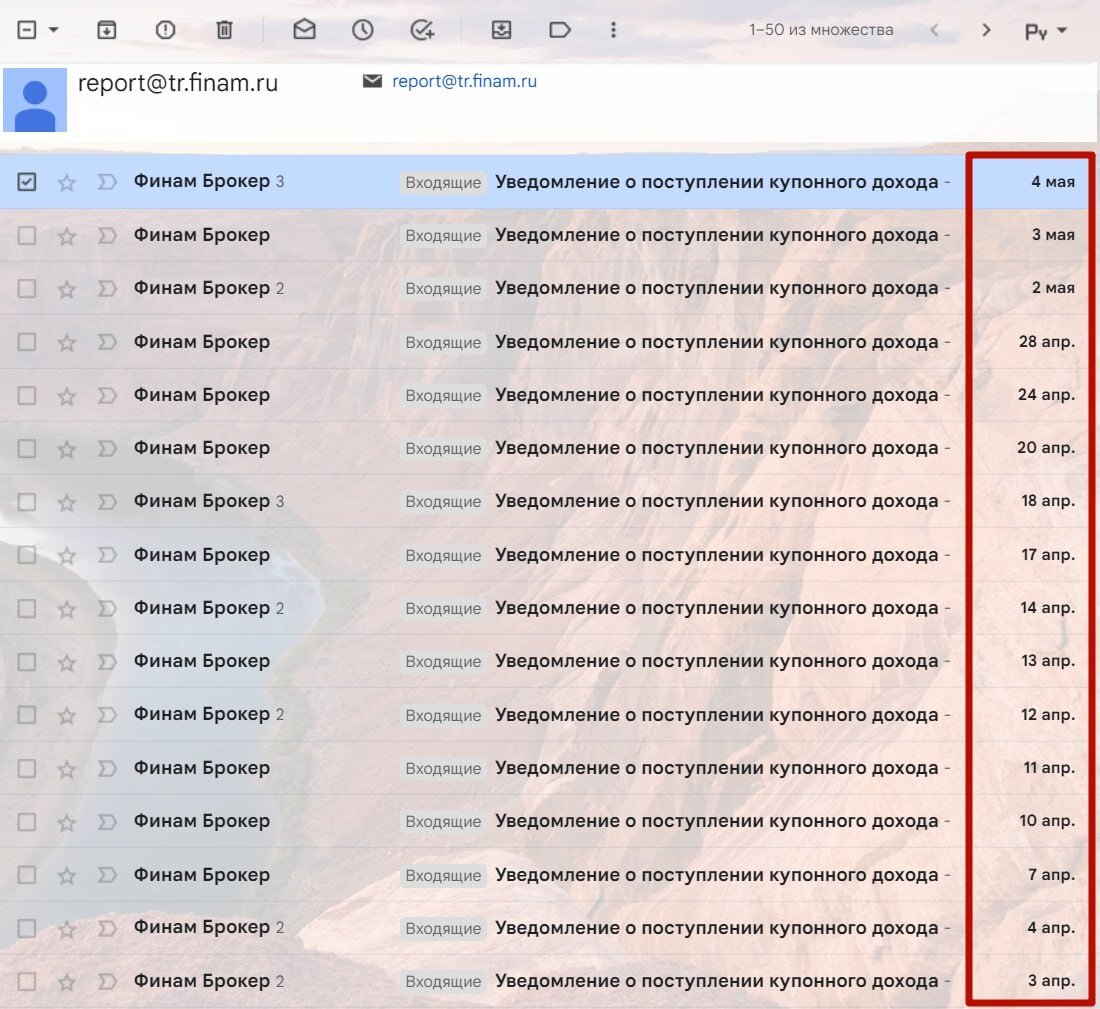The width and height of the screenshot is (1100, 1009).
Task: Click the Snooze clock icon
Action: (x=363, y=30)
